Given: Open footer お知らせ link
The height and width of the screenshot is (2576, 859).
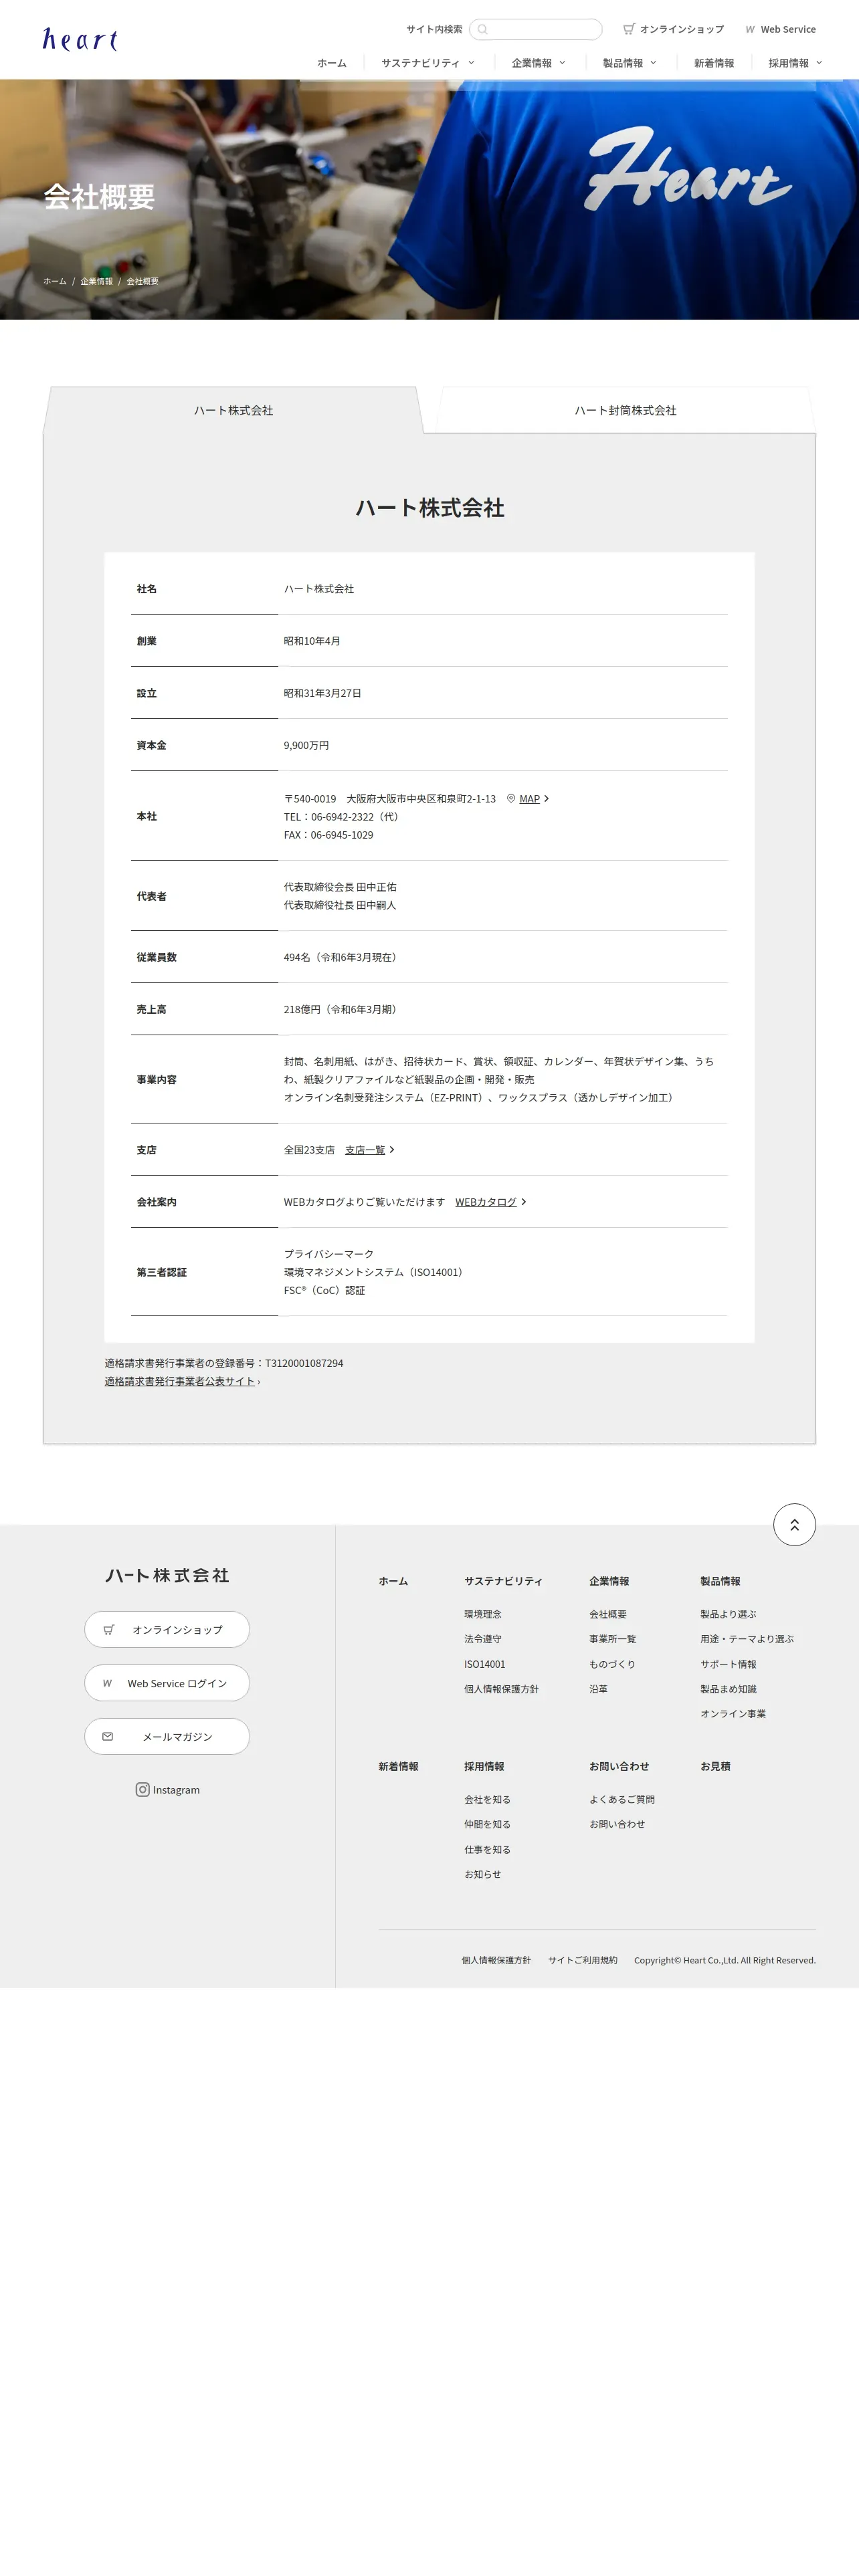Looking at the screenshot, I should click(483, 1874).
